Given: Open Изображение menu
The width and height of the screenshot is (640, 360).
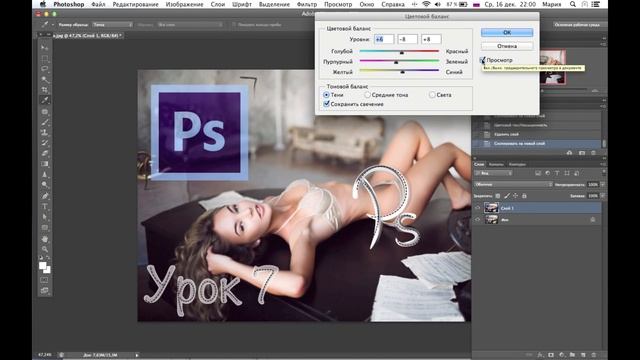Looking at the screenshot, I should pos(184,4).
